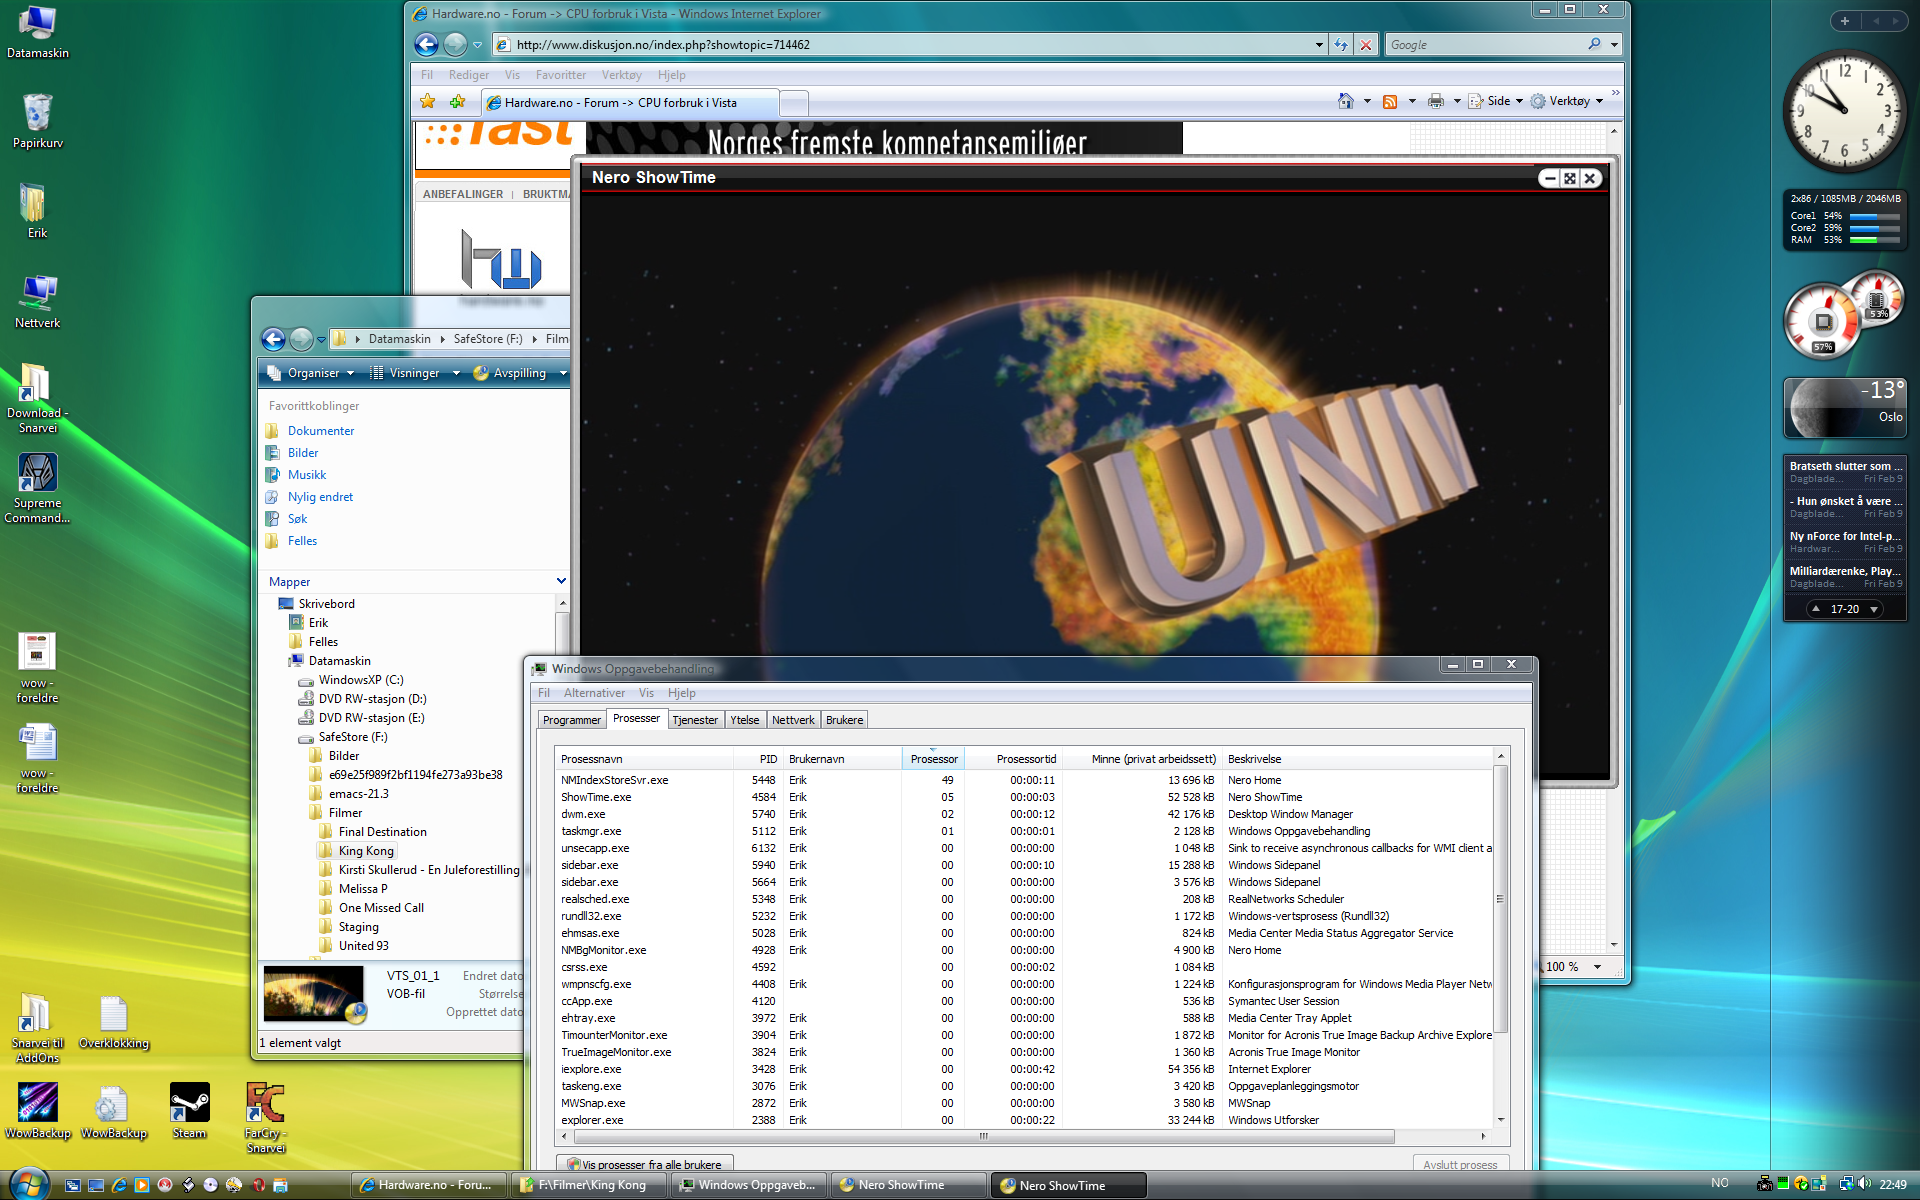Open the Dokumenter favorite link
This screenshot has height=1200, width=1920.
coord(321,431)
